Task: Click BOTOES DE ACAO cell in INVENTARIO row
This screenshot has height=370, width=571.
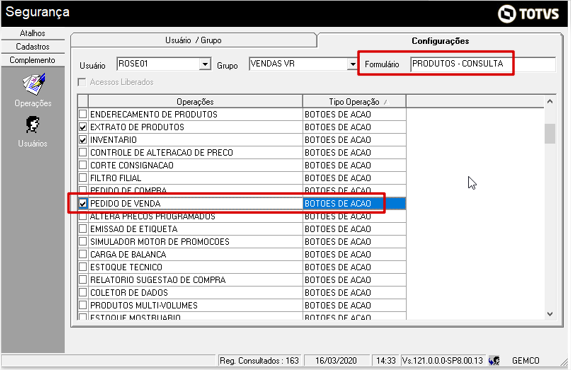Action: click(354, 140)
